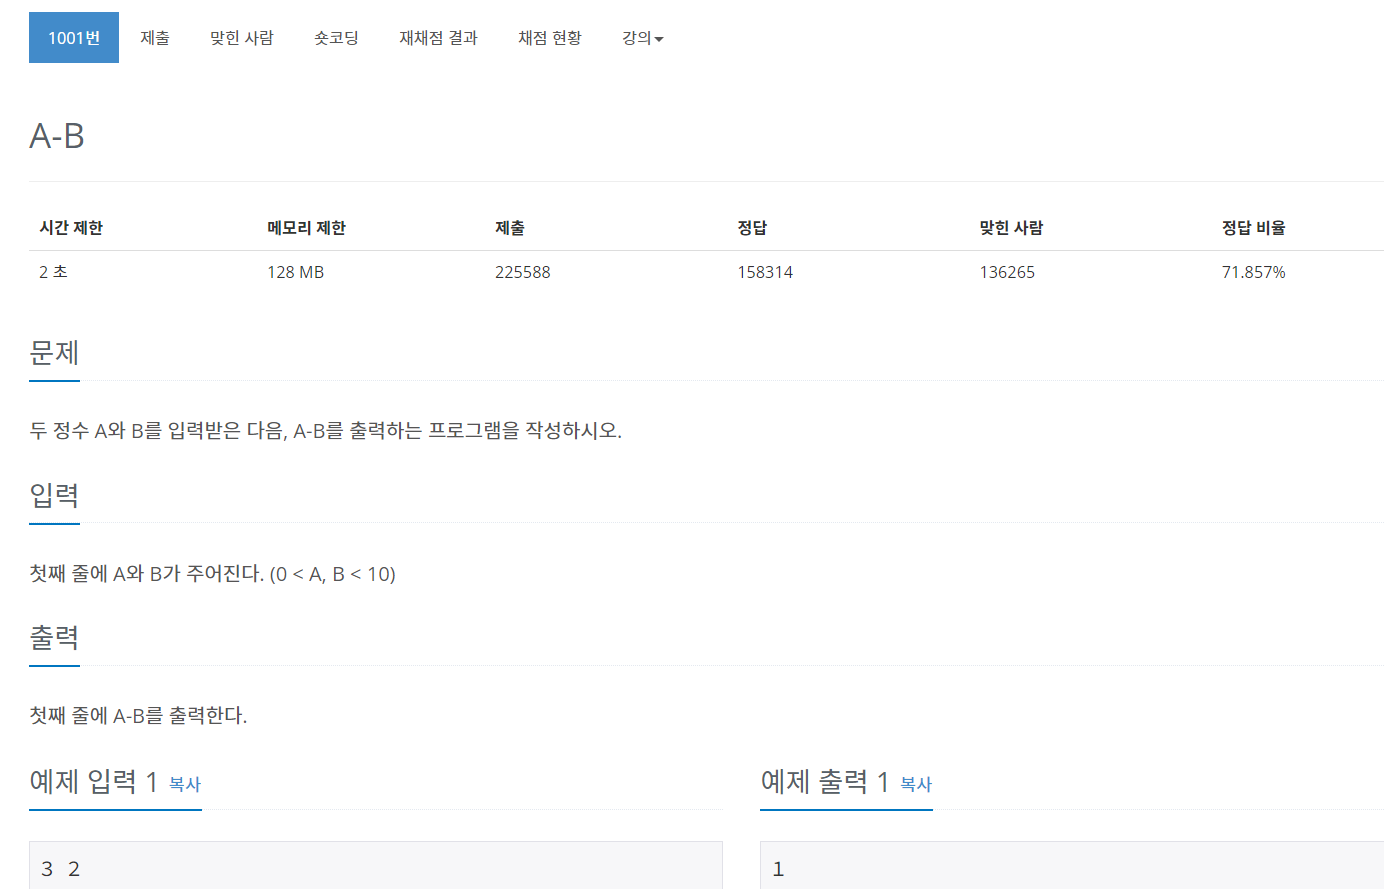Click the problem description sentence
Image resolution: width=1384 pixels, height=889 pixels.
pos(326,431)
